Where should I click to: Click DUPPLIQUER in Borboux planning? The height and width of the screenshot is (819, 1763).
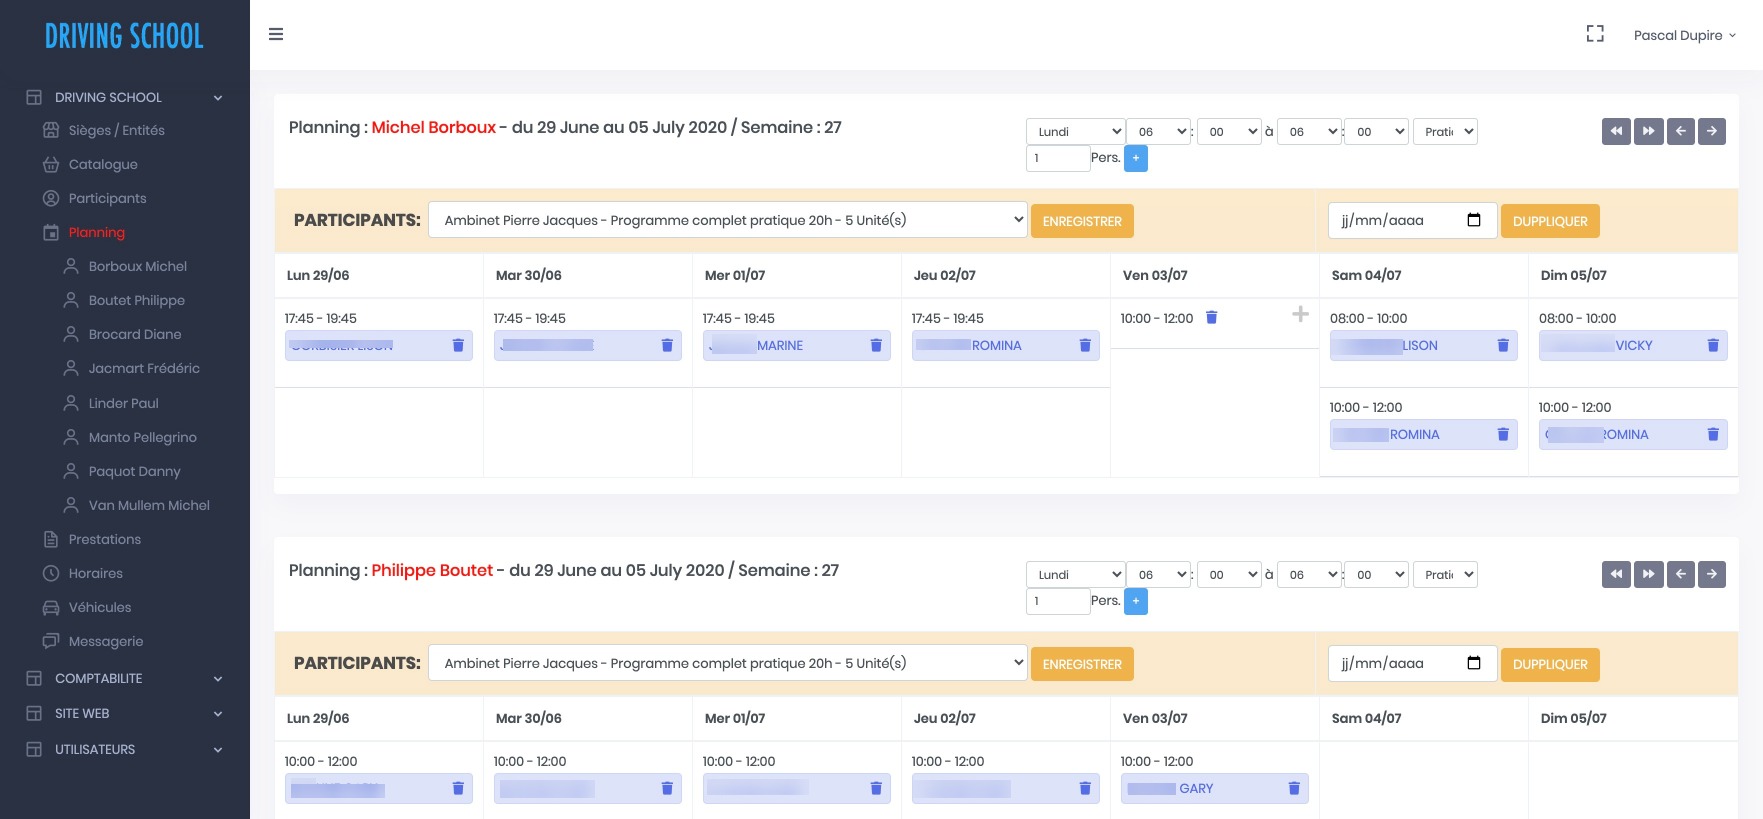pos(1550,221)
